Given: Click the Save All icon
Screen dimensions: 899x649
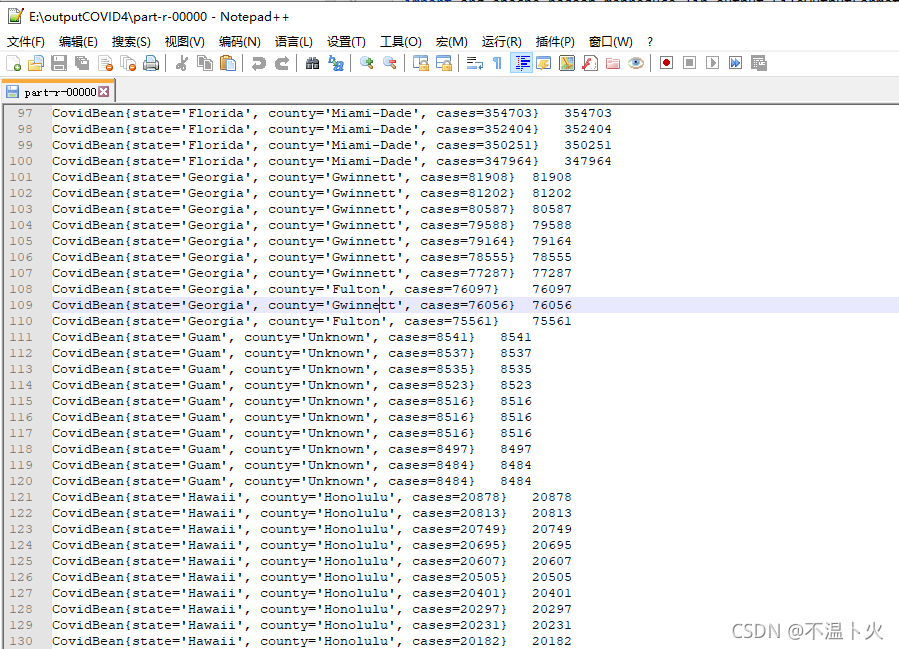Looking at the screenshot, I should tap(82, 63).
